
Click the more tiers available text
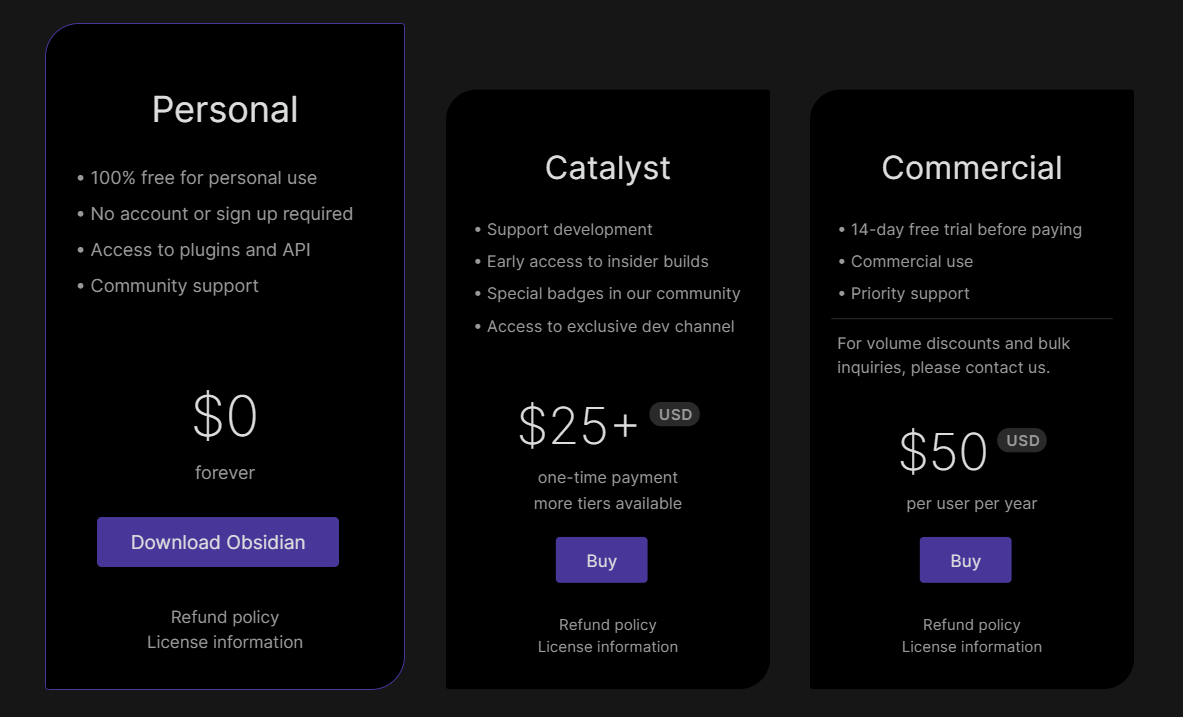point(607,503)
